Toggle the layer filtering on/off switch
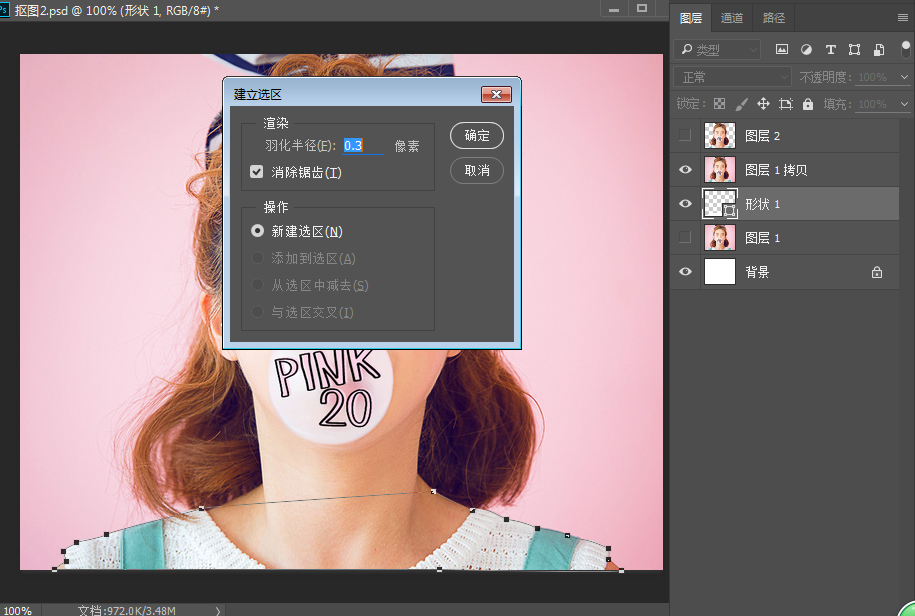 [906, 49]
